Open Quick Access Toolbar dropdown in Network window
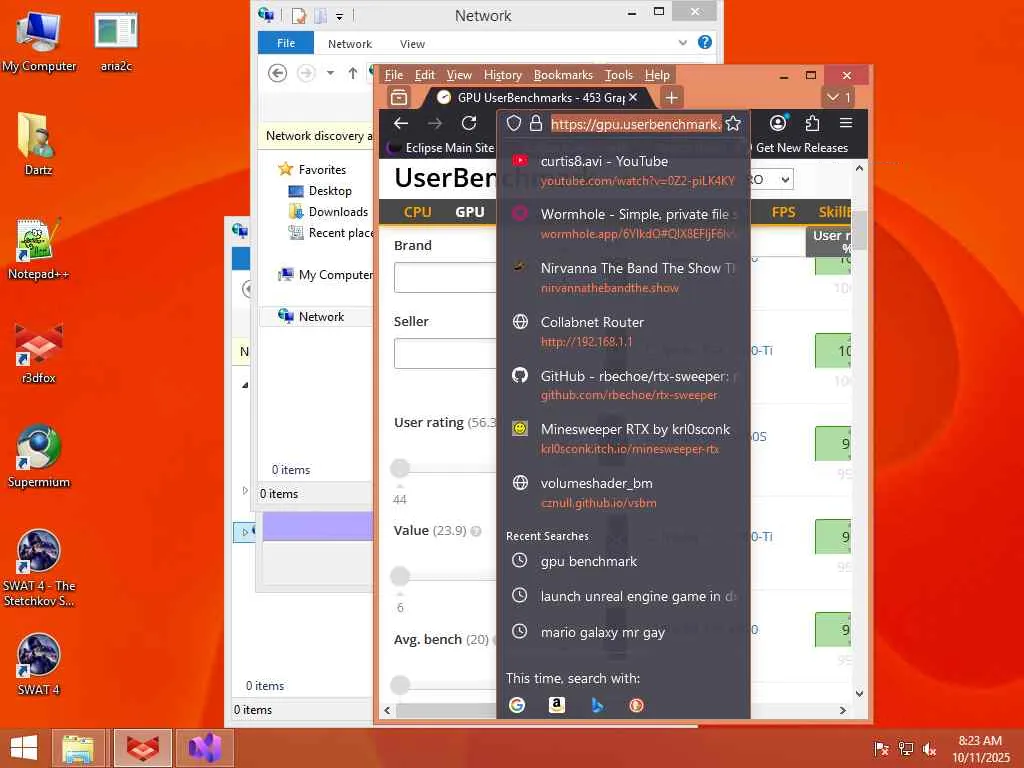Screen dimensions: 1024x768 [340, 16]
